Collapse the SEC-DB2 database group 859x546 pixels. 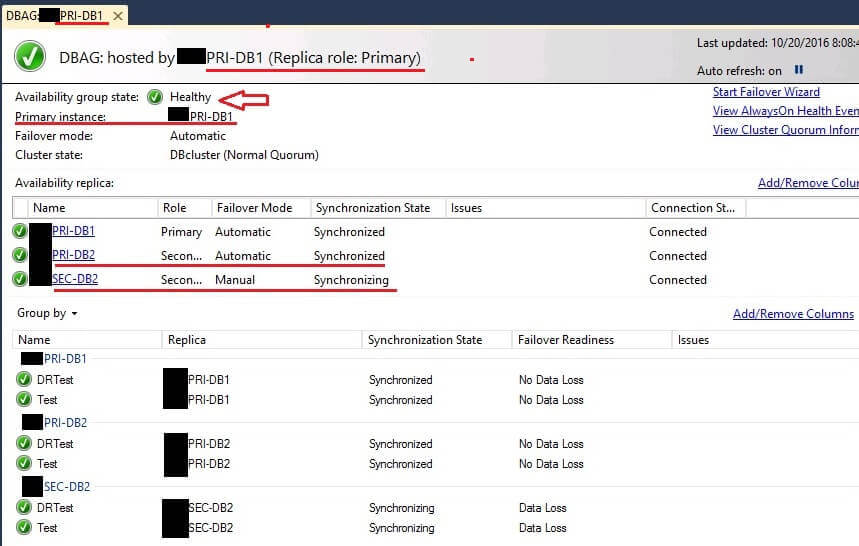[x=66, y=487]
